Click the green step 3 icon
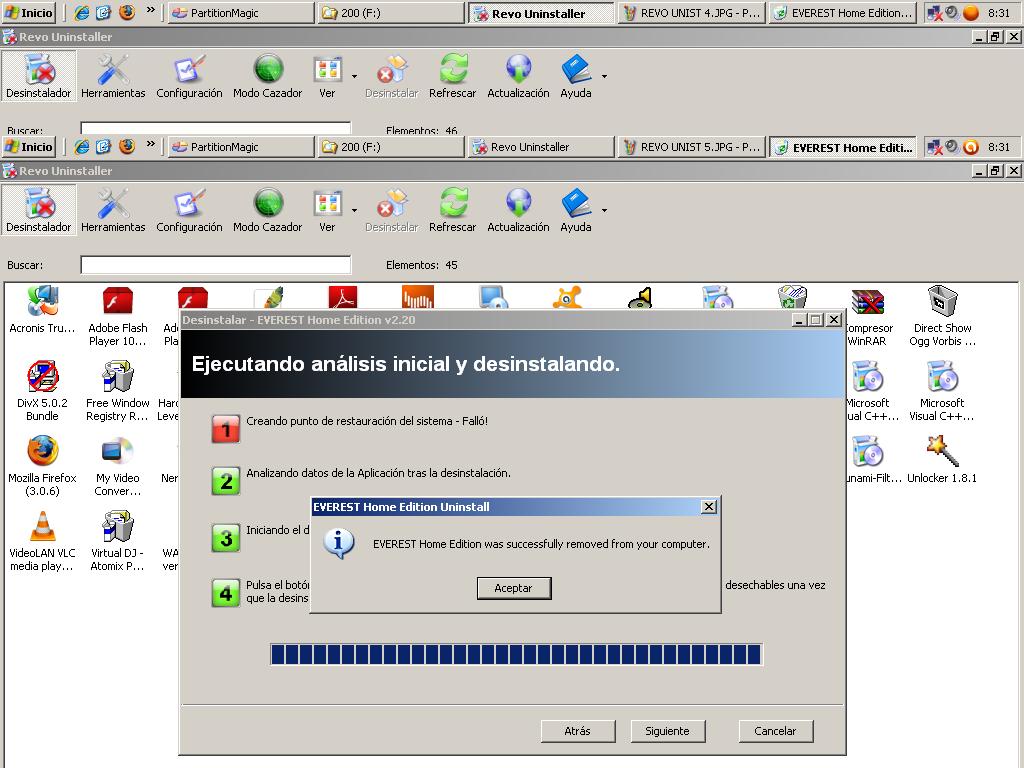 point(226,537)
